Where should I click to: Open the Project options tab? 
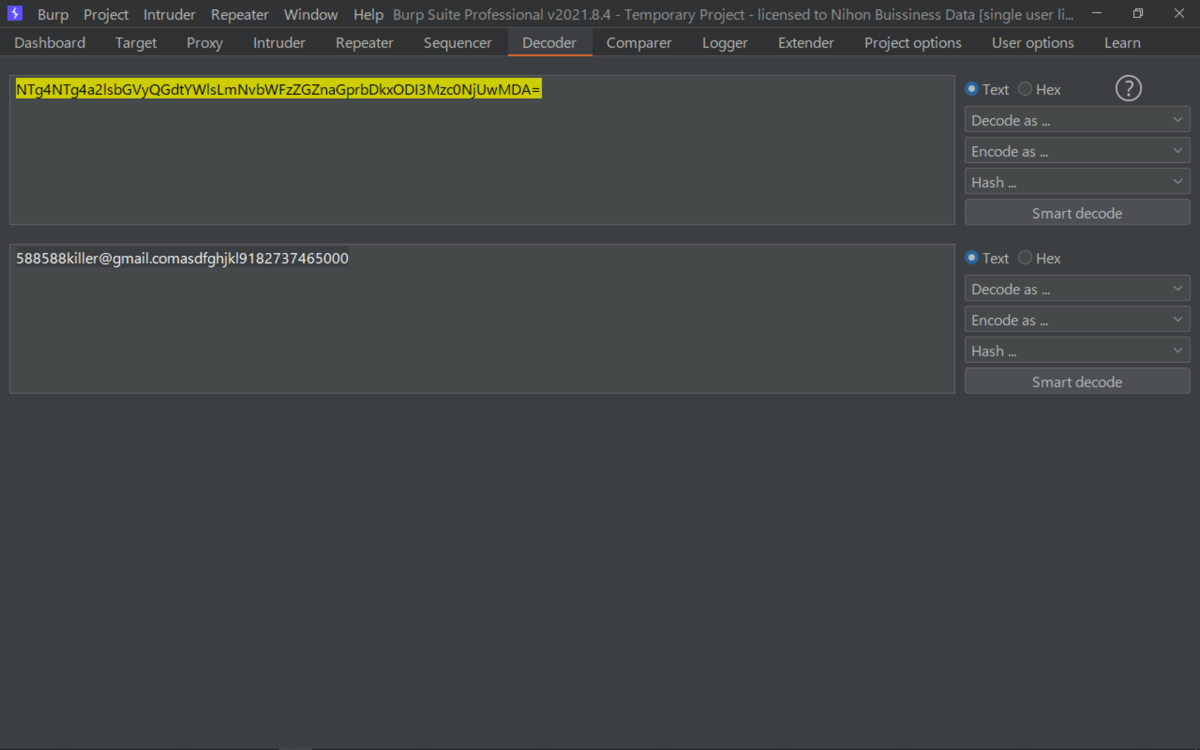tap(913, 43)
